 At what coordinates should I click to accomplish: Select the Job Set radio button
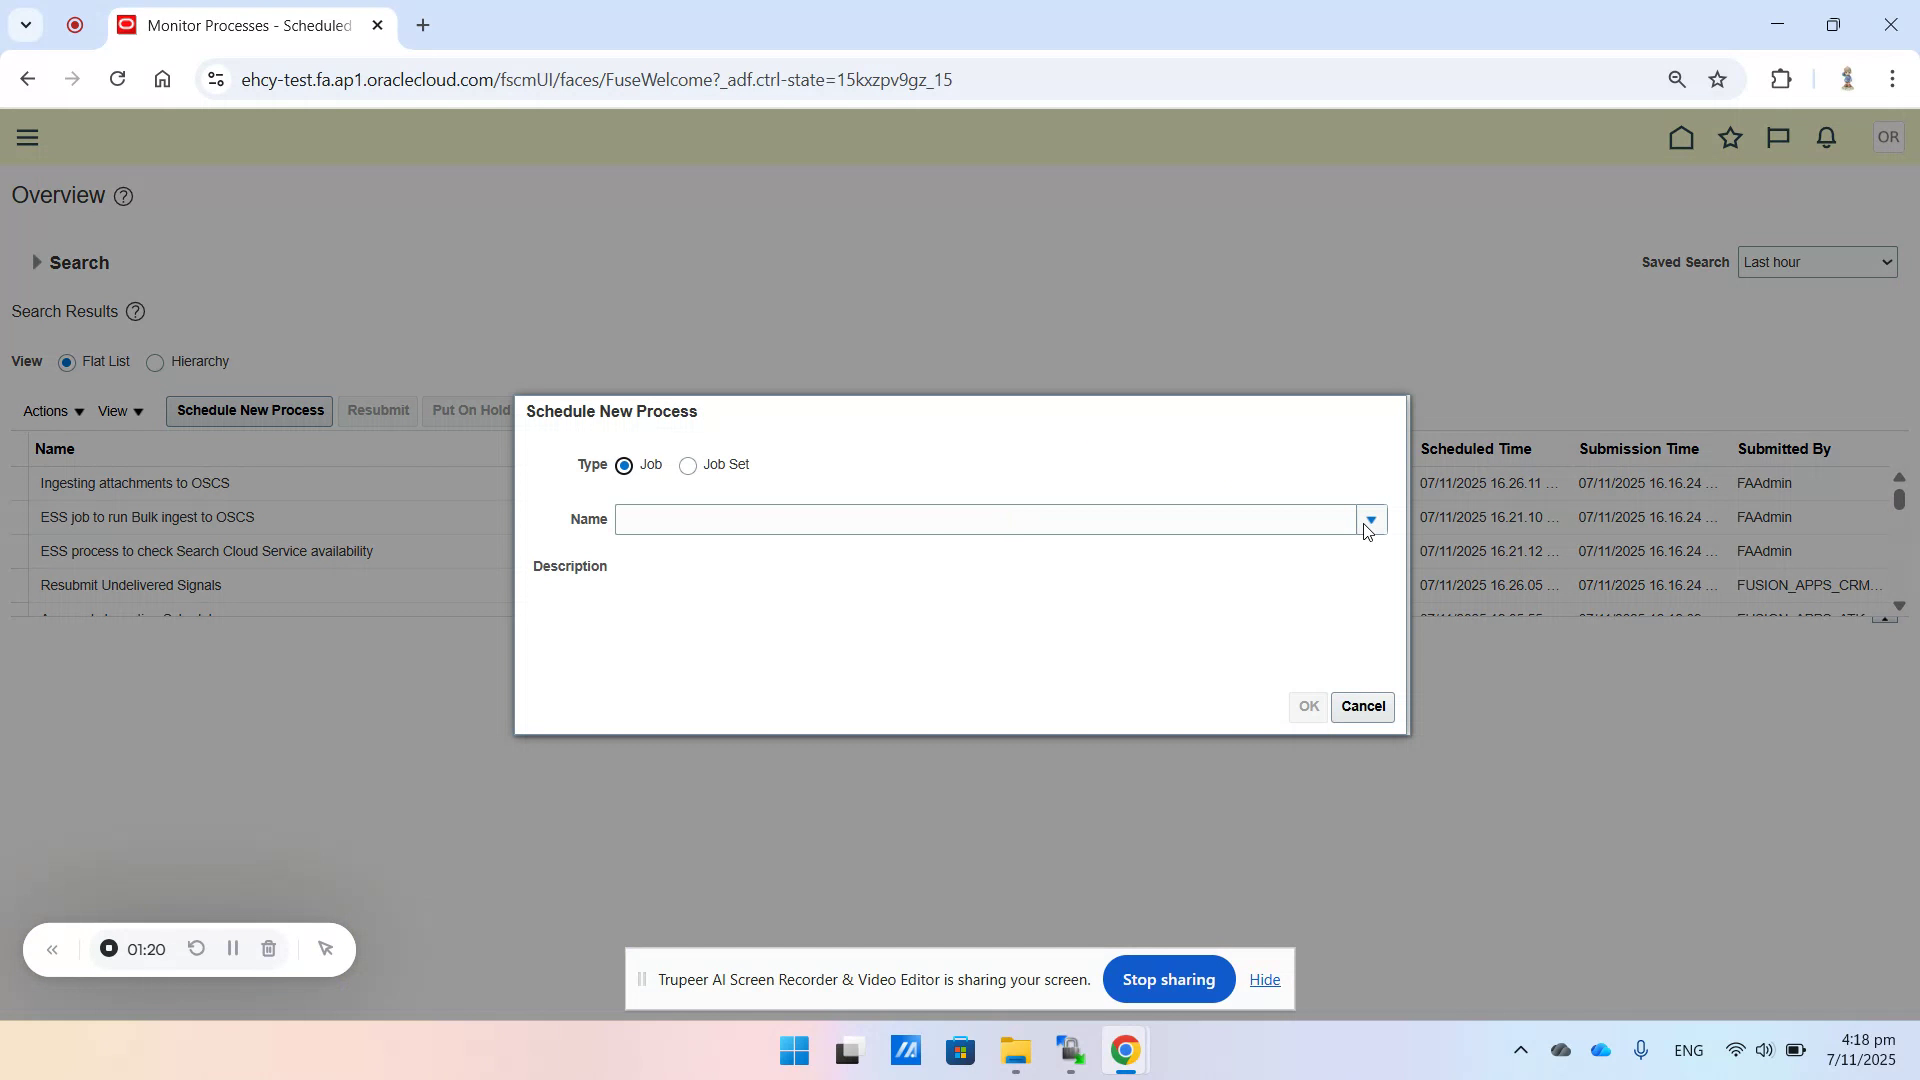point(688,465)
